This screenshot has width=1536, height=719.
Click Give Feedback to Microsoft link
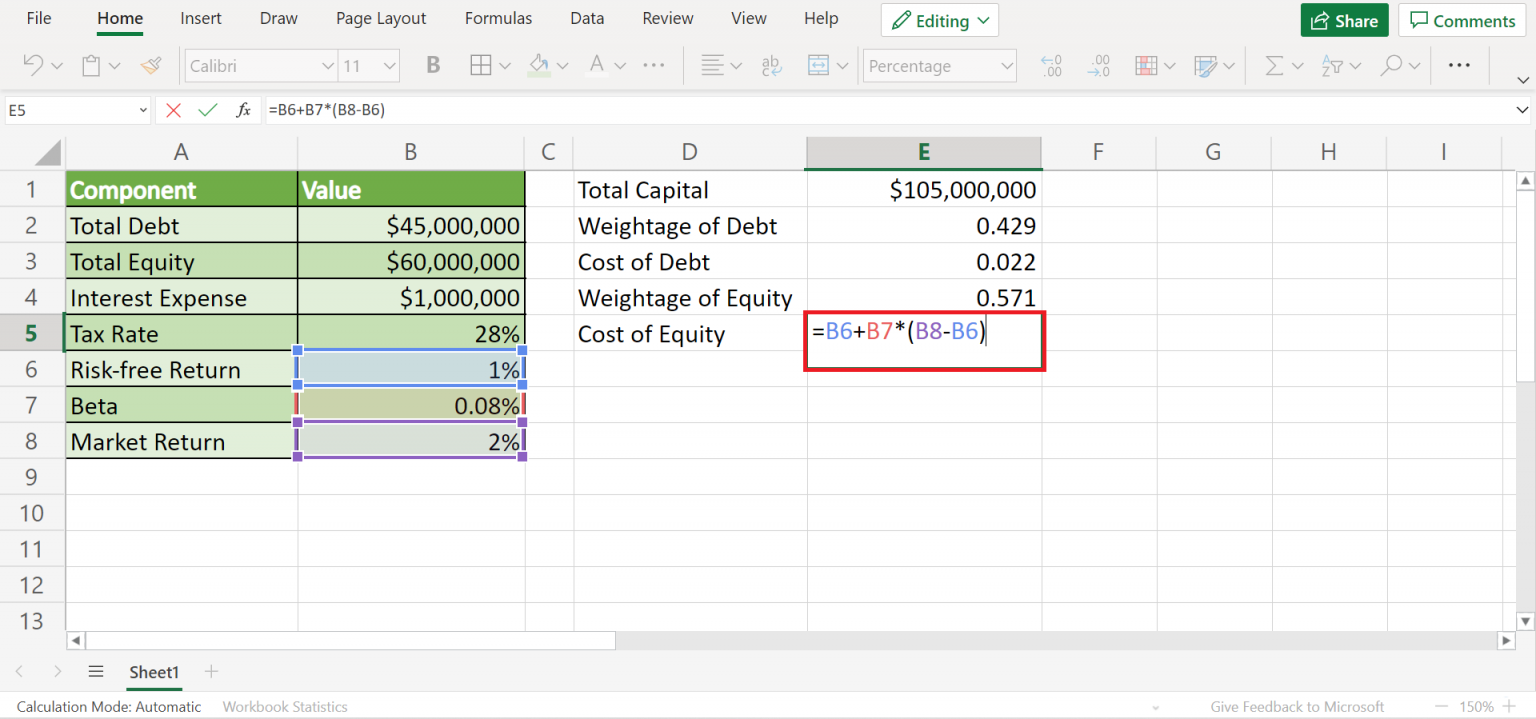click(x=1296, y=706)
